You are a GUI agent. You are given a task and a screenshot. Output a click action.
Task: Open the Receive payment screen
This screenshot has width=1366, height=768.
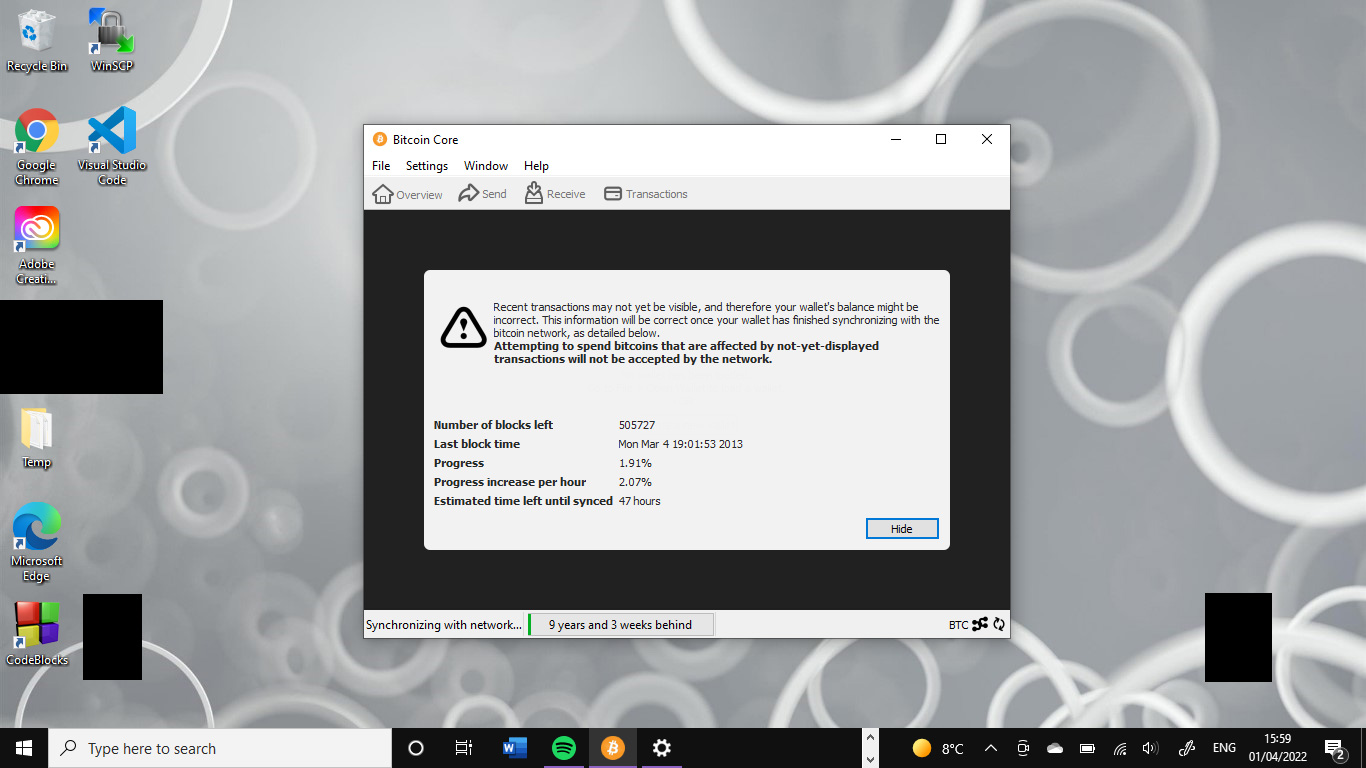tap(554, 193)
